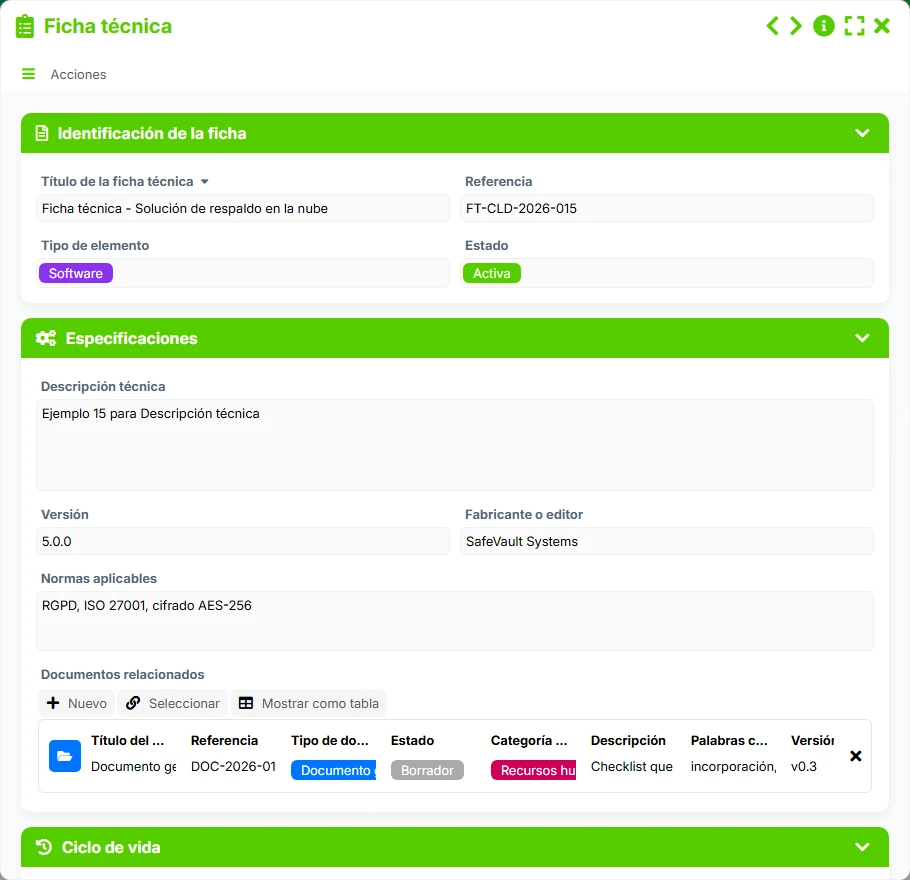Edit the Referencia field FT-CLD-2026-015
The width and height of the screenshot is (910, 880).
666,208
